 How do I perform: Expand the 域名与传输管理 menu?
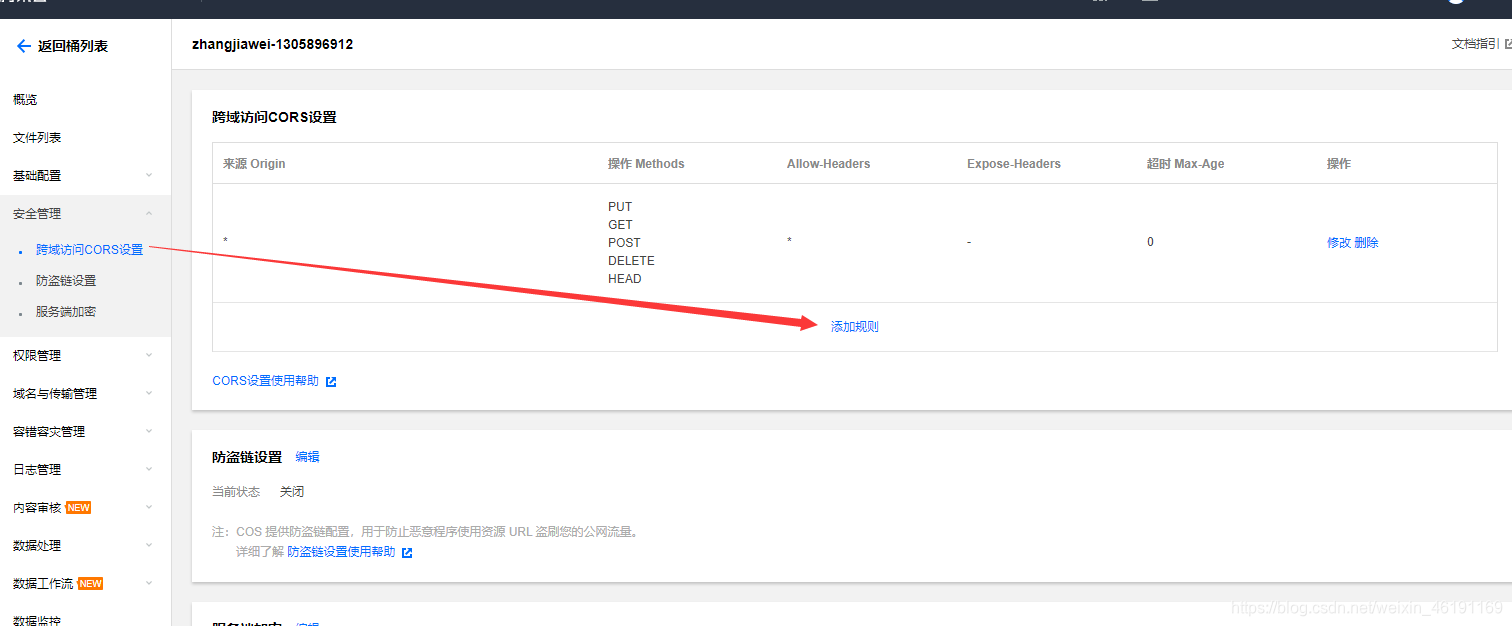coord(149,393)
